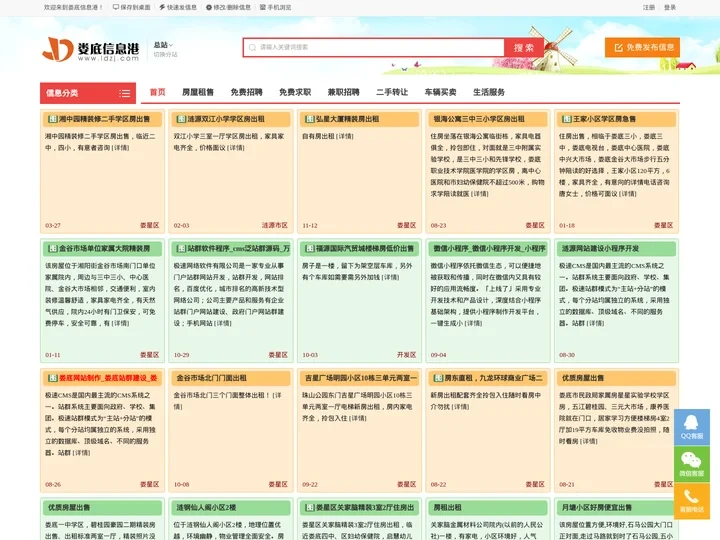Viewport: 720px width, 540px height.
Task: Expand the 总站 site switcher dropdown
Action: [x=163, y=45]
